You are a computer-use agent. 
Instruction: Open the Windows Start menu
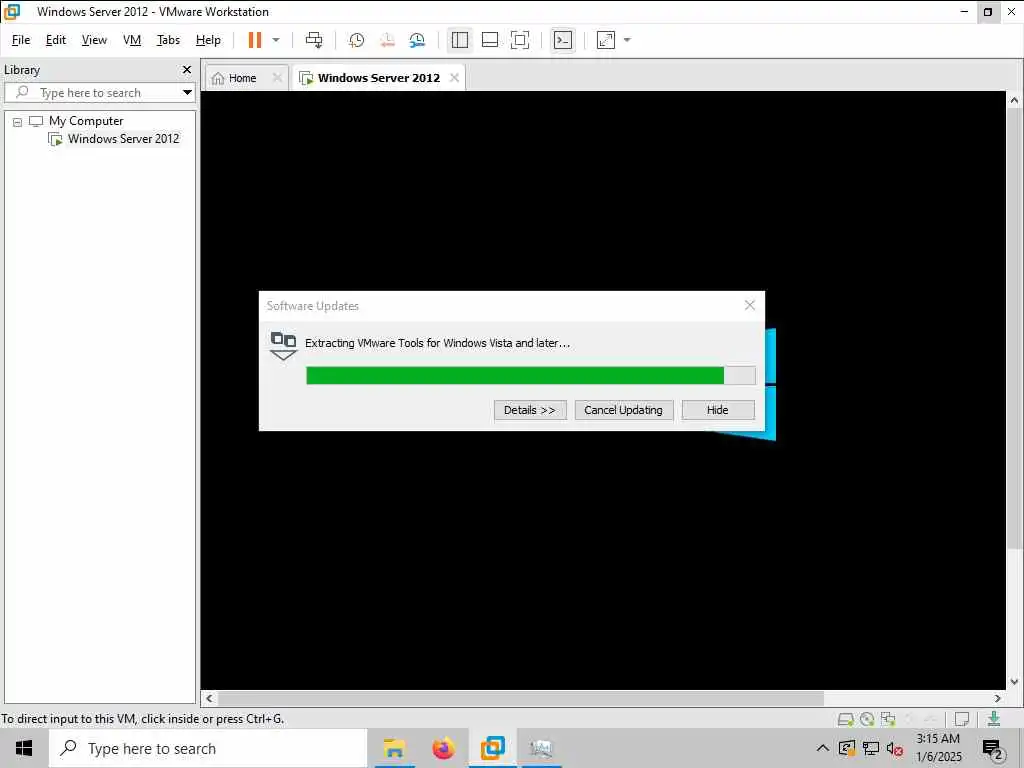click(24, 748)
